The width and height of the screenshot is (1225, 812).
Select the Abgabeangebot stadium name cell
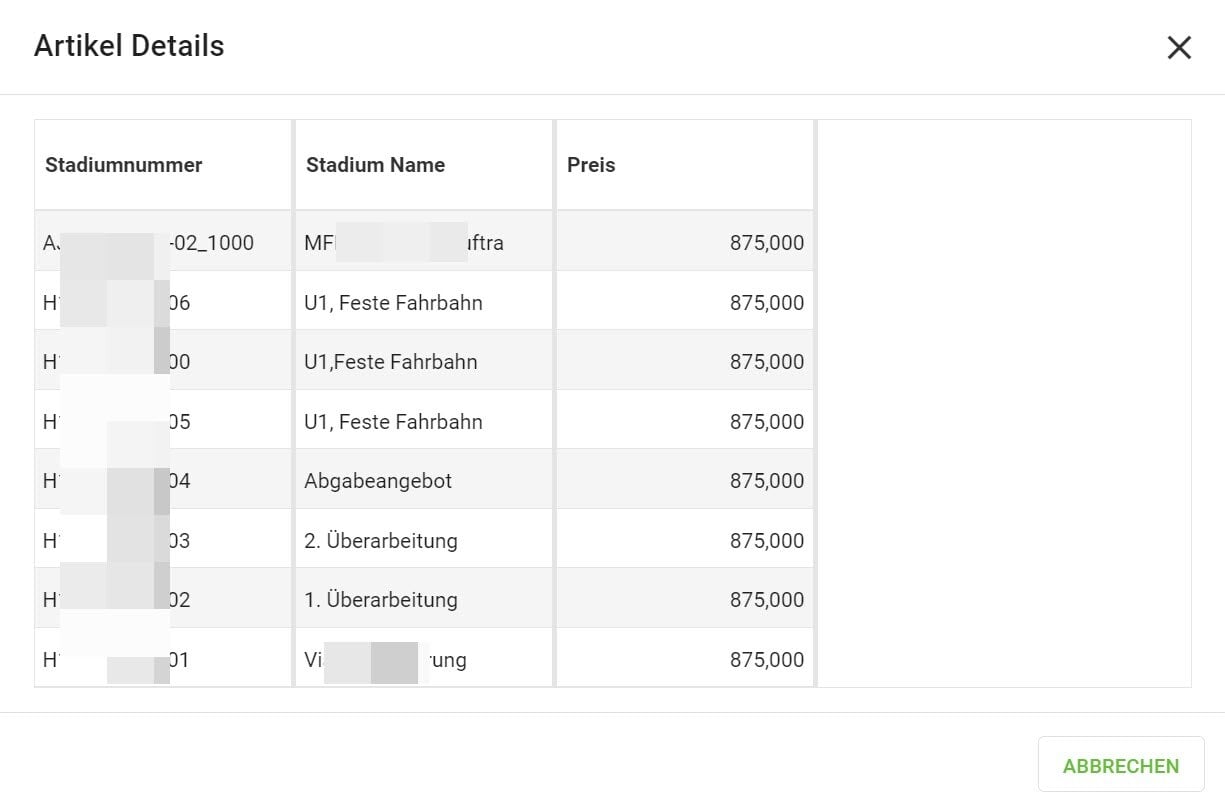pos(378,481)
